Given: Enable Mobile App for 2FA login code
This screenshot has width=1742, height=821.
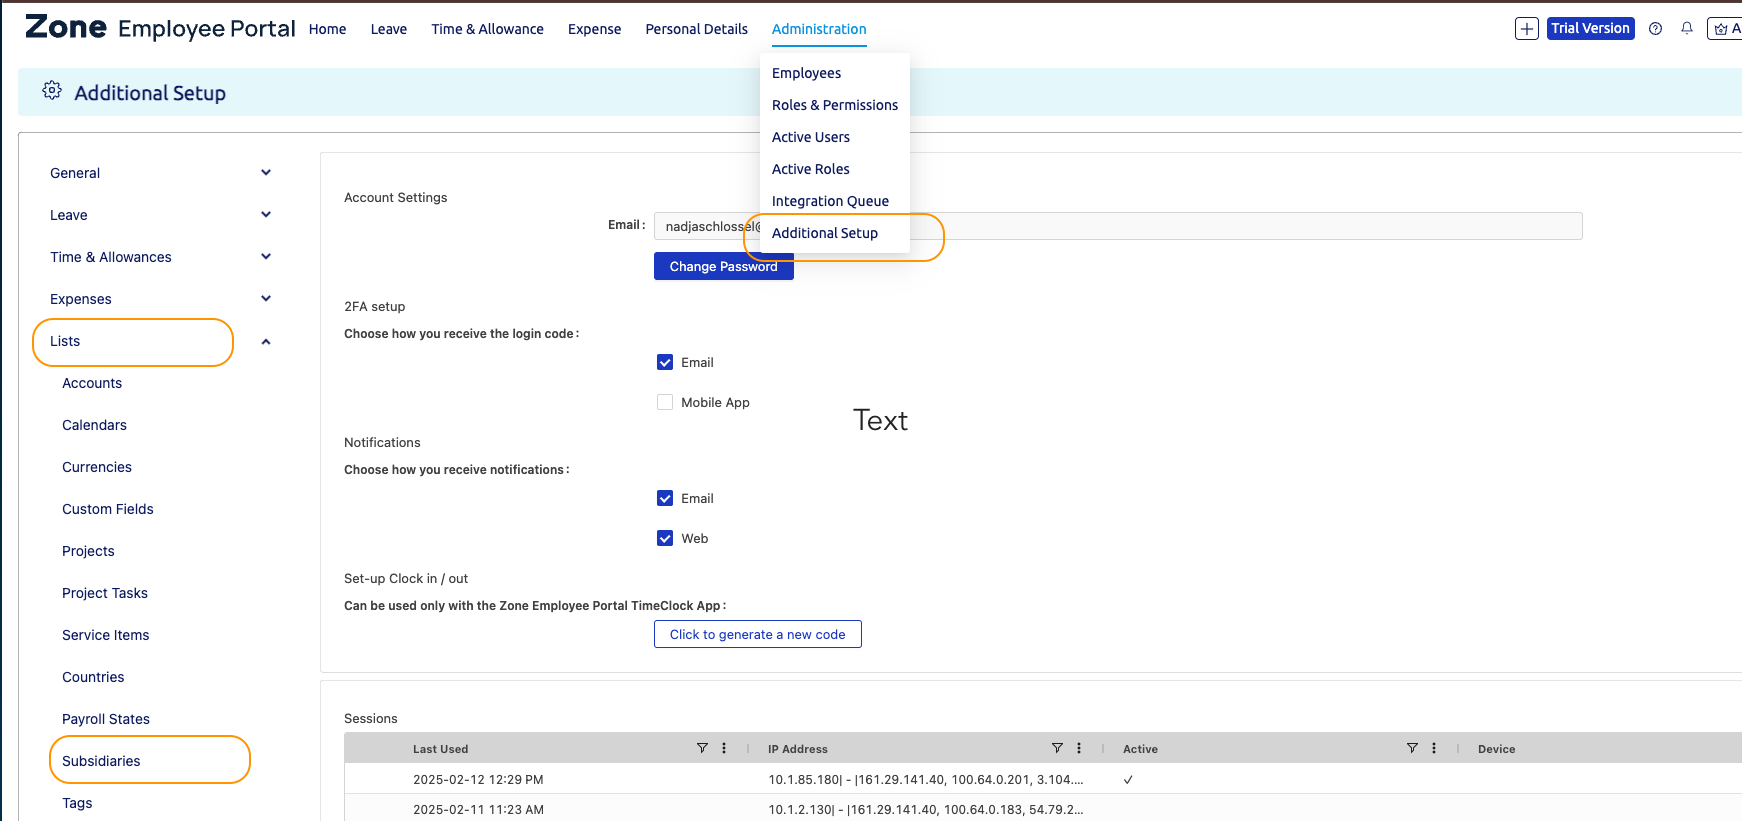Looking at the screenshot, I should coord(665,402).
